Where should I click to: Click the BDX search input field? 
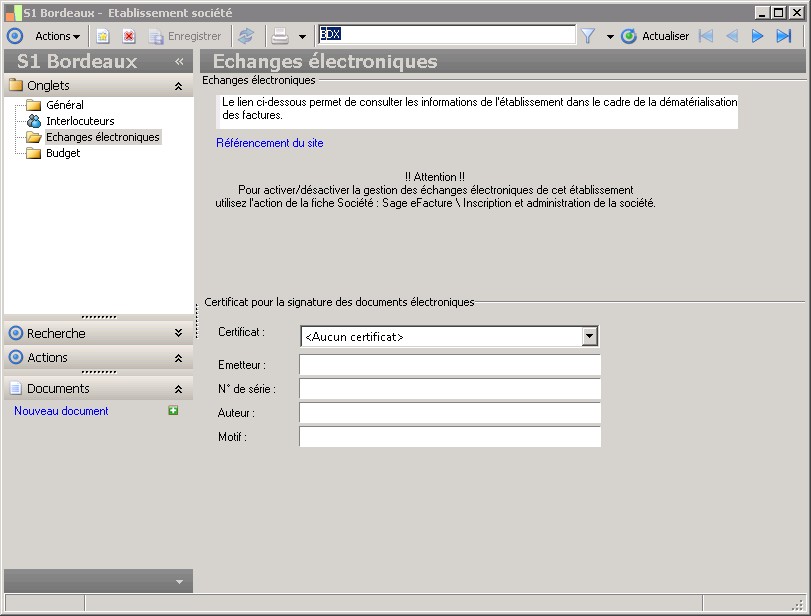(447, 35)
